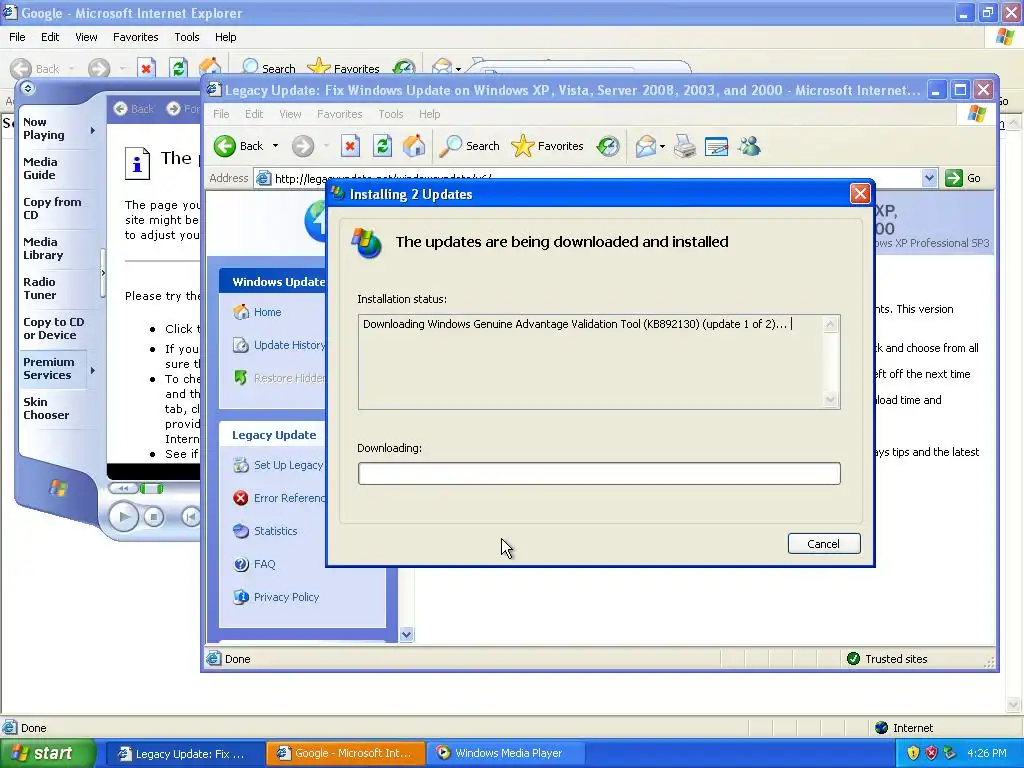The height and width of the screenshot is (768, 1024).
Task: Expand Now Playing arrow in Media Player
Action: tap(93, 130)
